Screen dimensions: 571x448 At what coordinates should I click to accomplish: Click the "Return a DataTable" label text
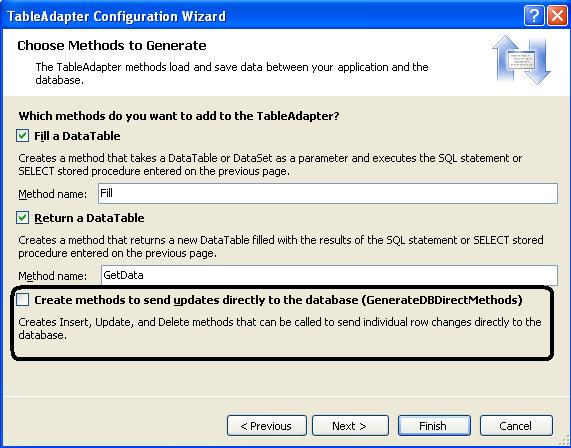(89, 218)
